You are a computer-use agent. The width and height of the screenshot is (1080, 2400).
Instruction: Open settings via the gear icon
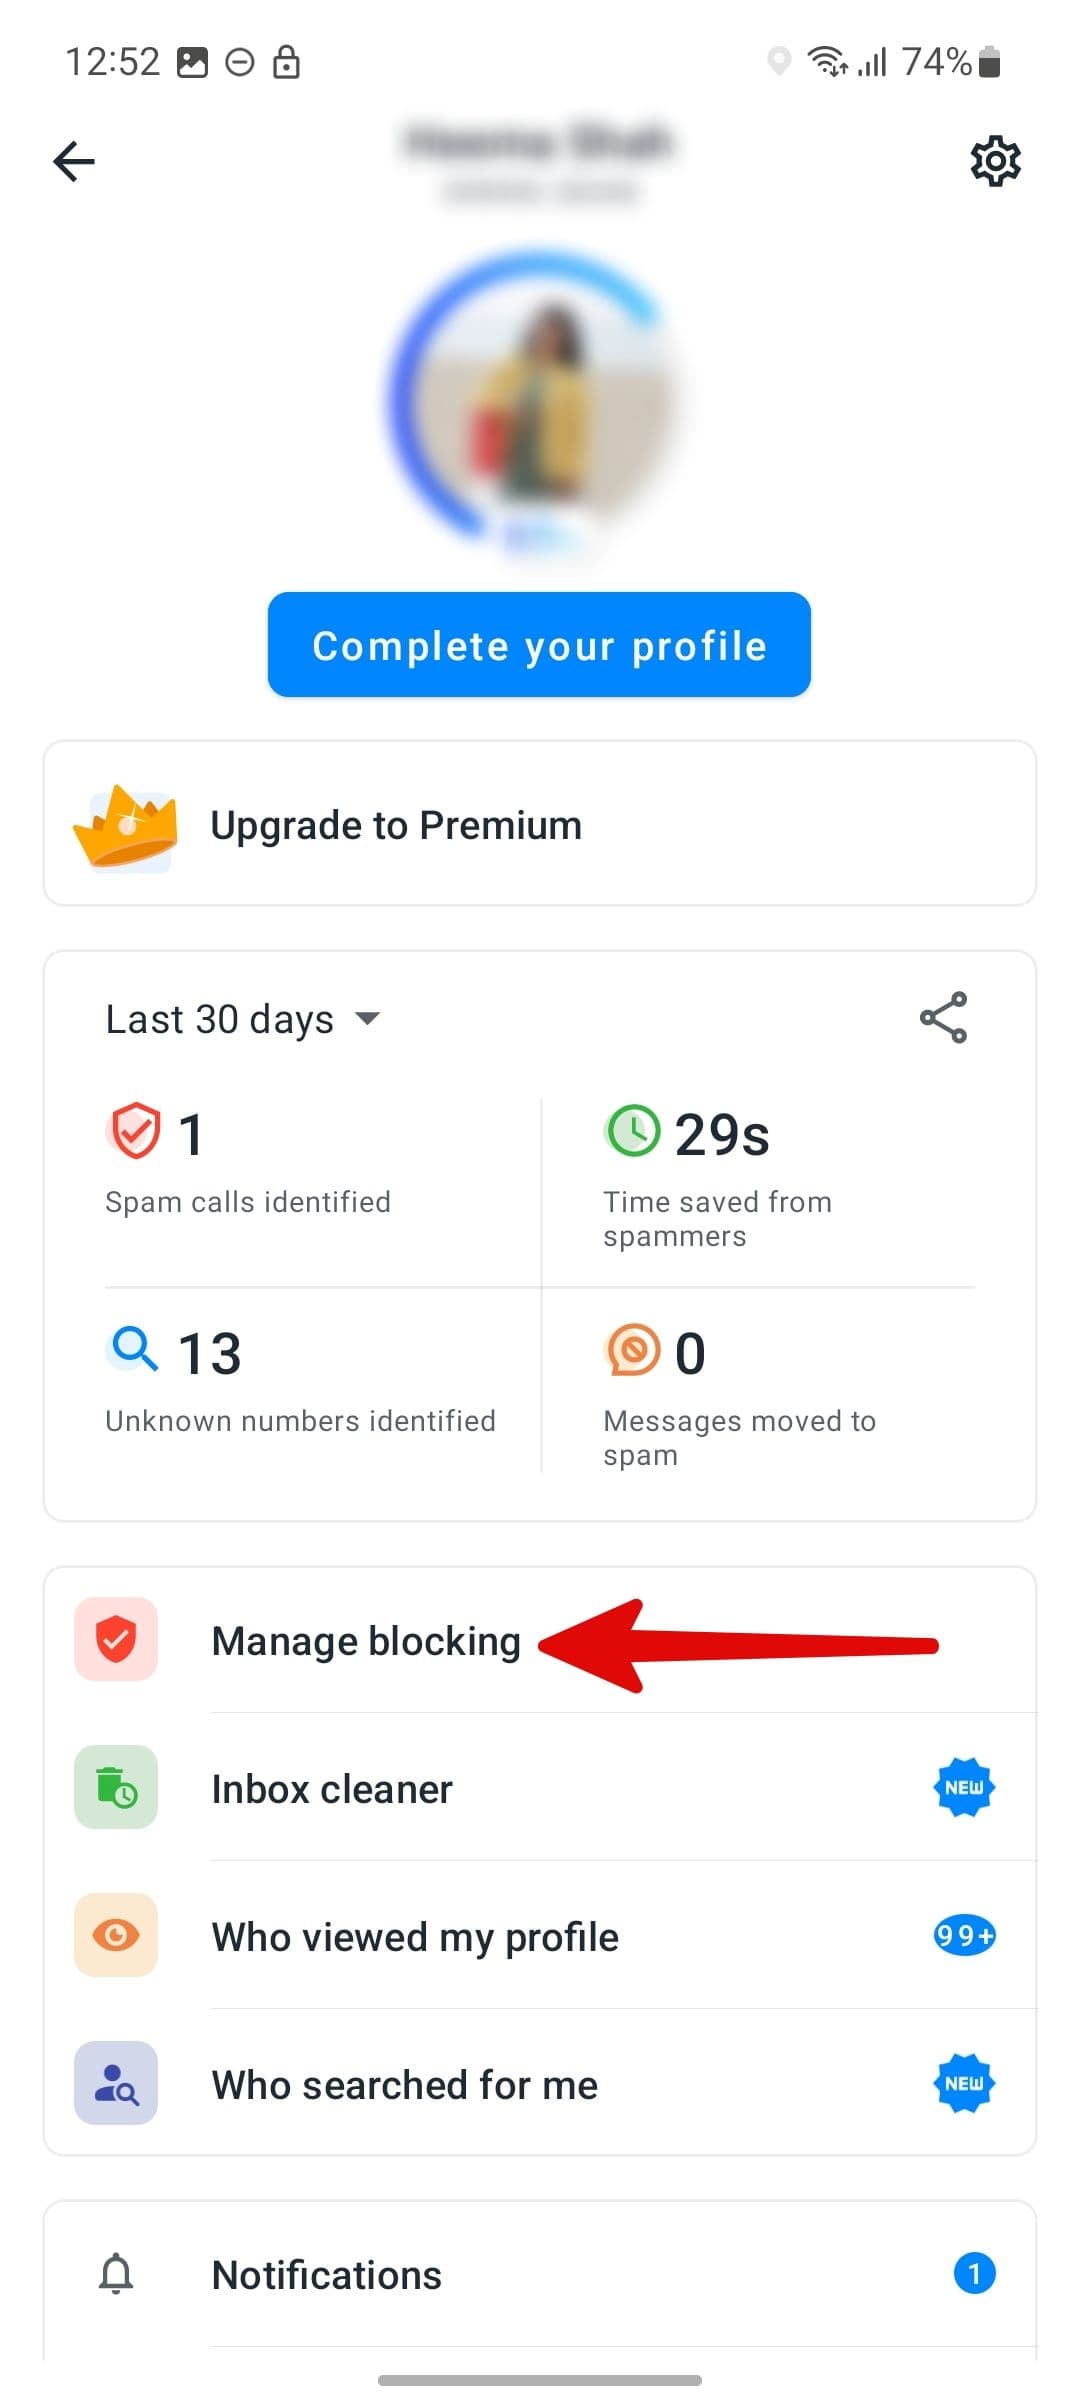pyautogui.click(x=995, y=161)
